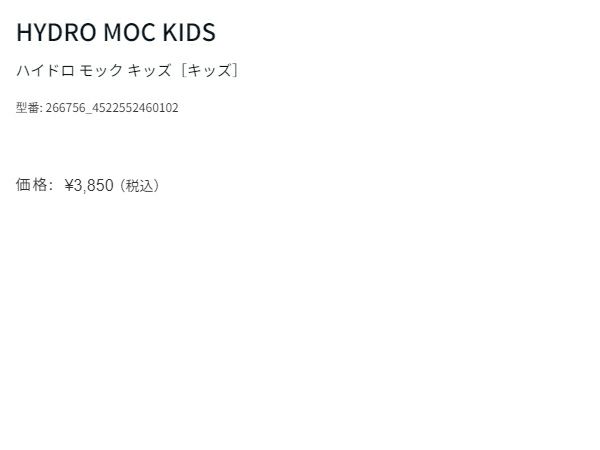Click the model number 266756_4522552460102
The height and width of the screenshot is (450, 600).
click(112, 108)
